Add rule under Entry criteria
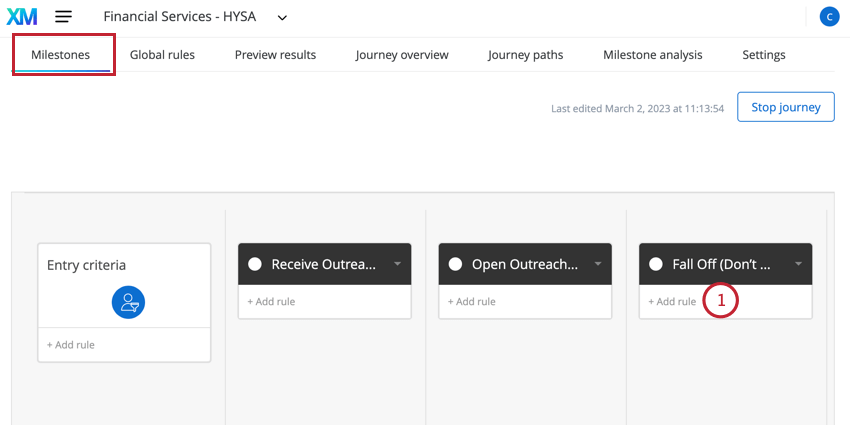The width and height of the screenshot is (850, 425). 70,345
